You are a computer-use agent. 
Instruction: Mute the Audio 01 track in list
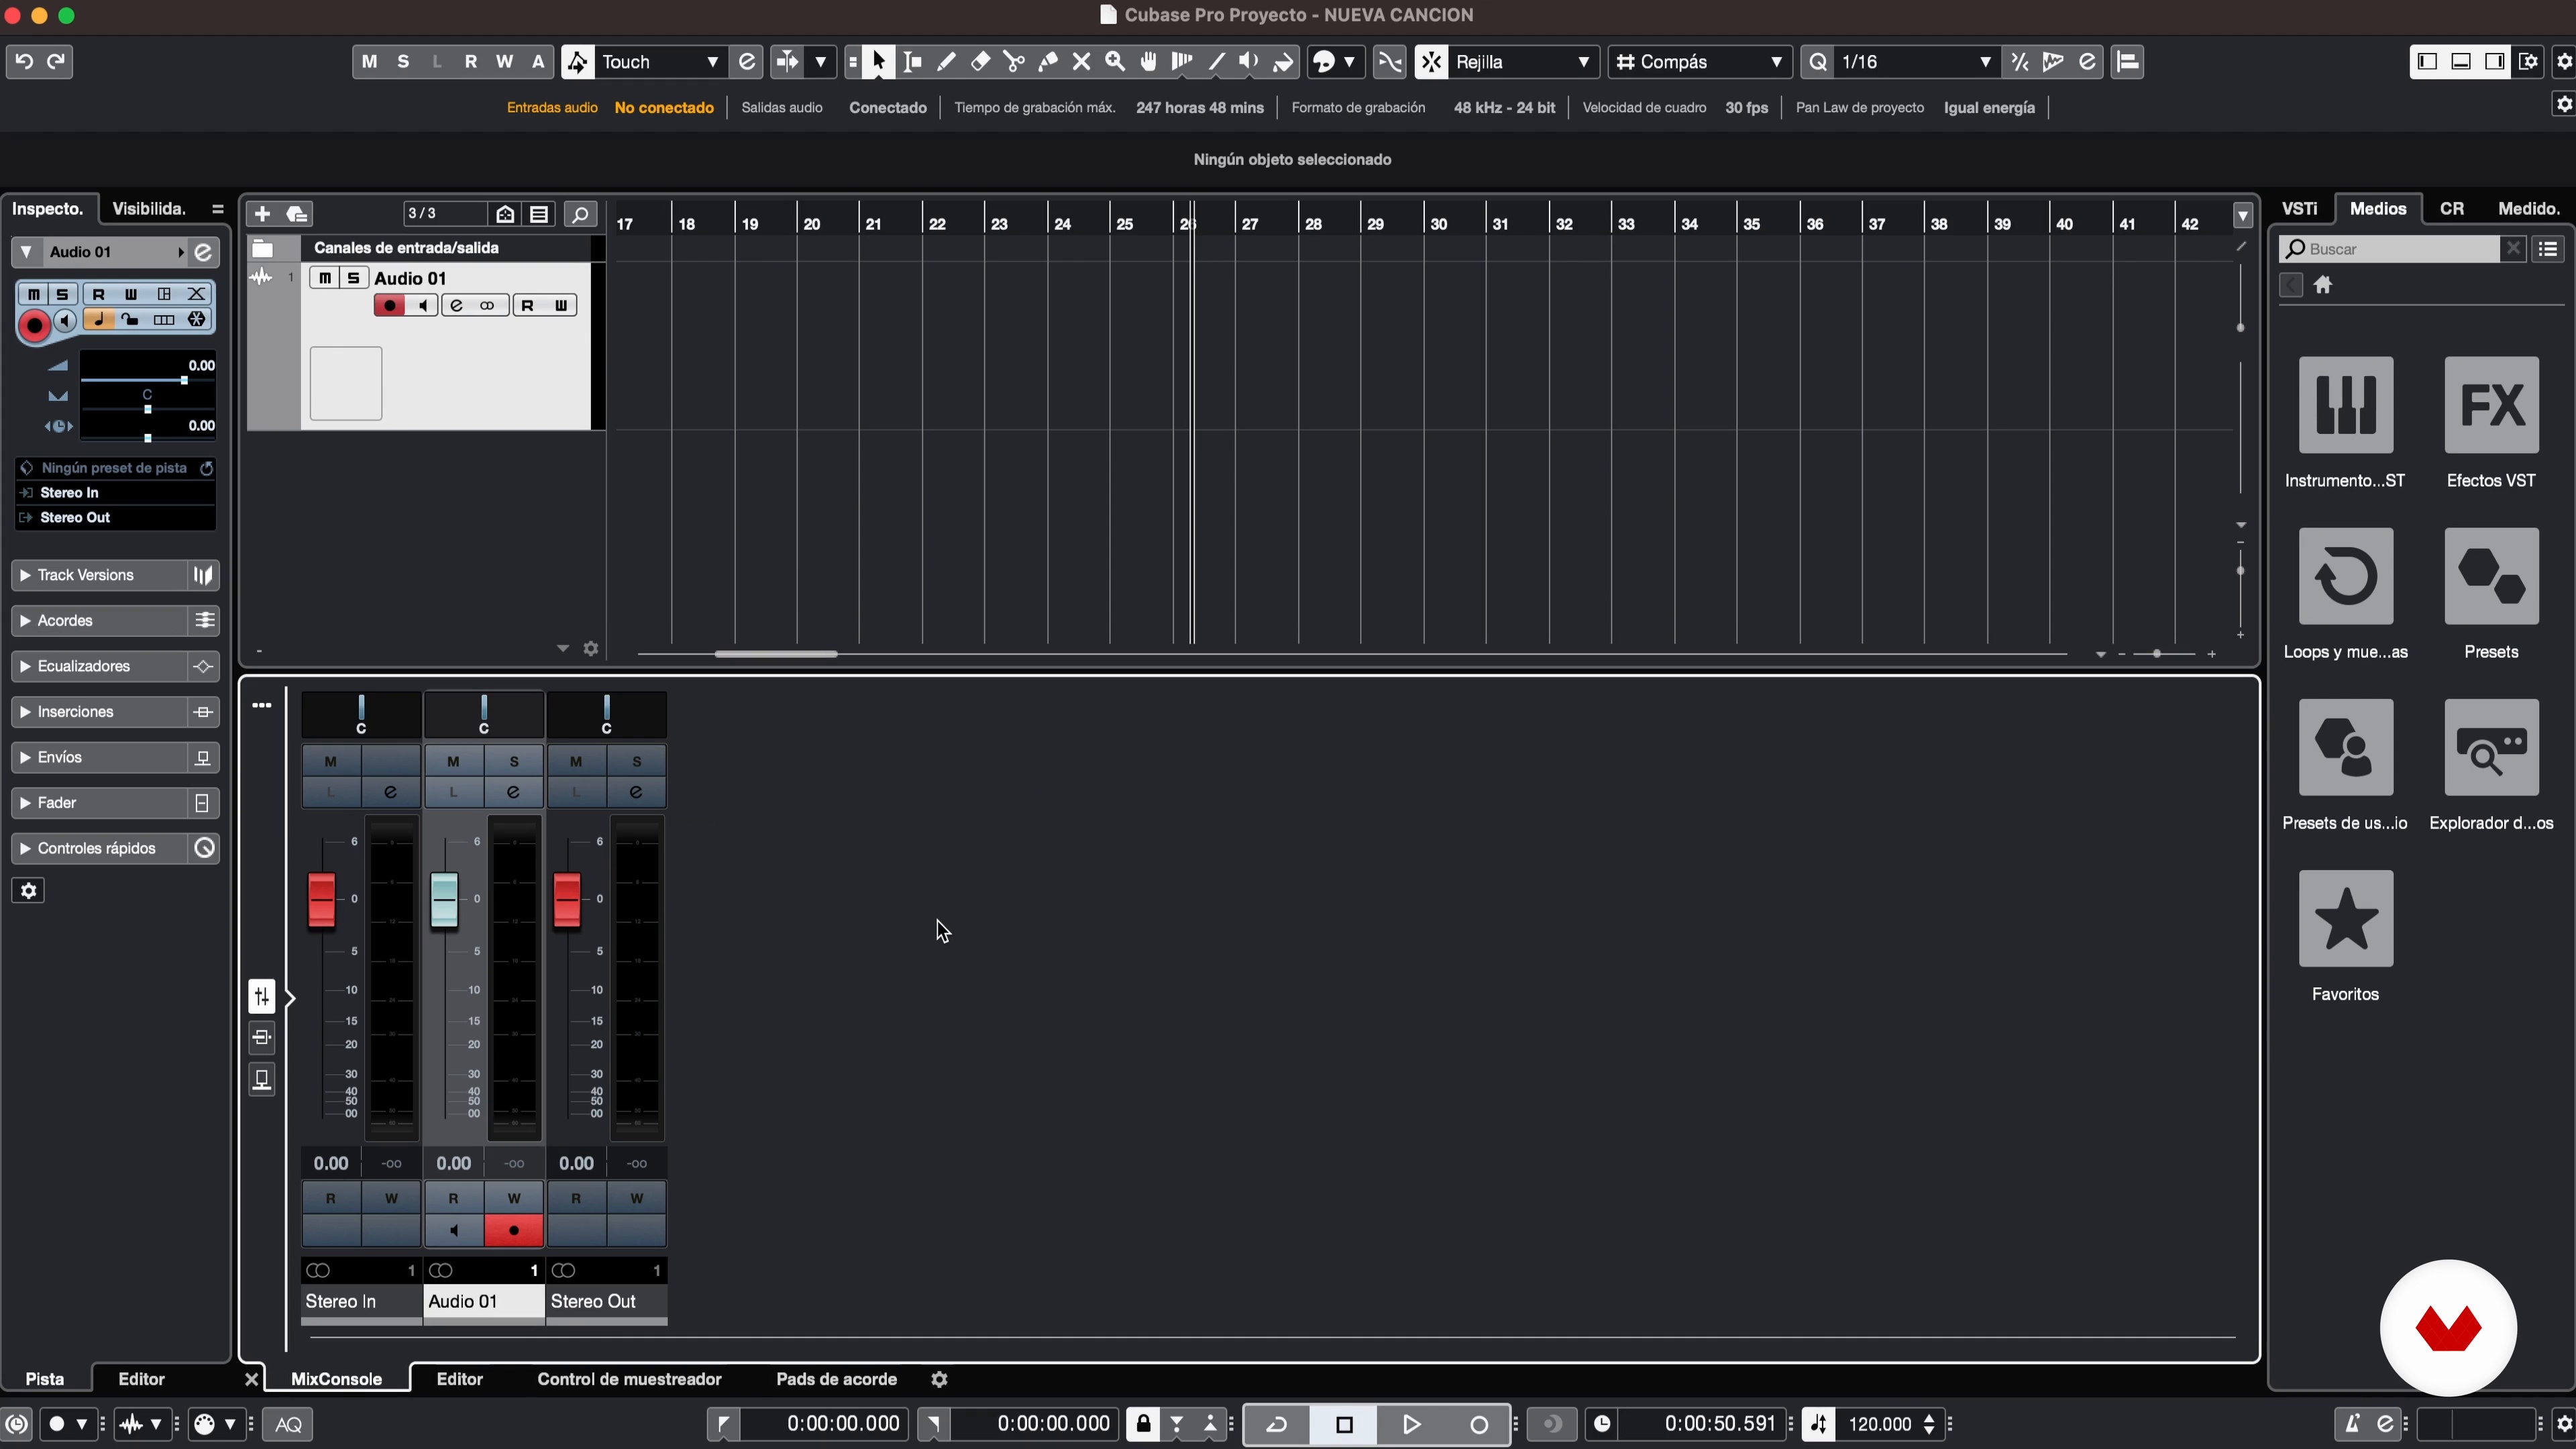coord(325,278)
